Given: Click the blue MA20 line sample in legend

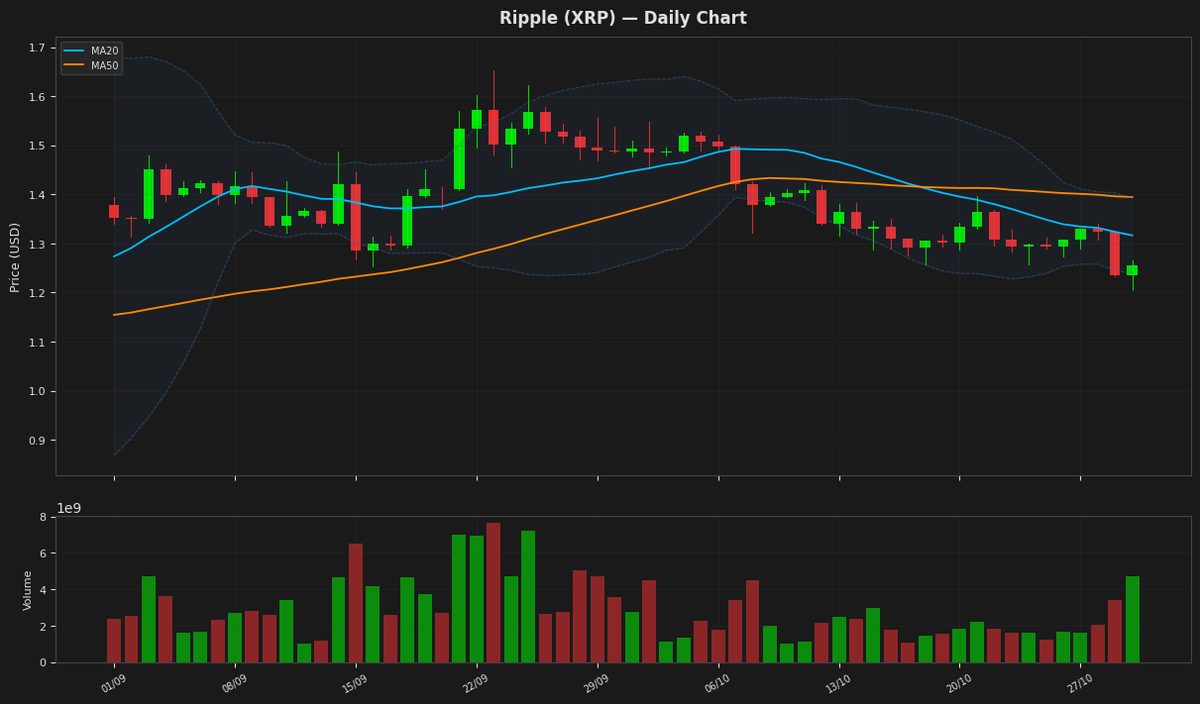Looking at the screenshot, I should pyautogui.click(x=76, y=52).
